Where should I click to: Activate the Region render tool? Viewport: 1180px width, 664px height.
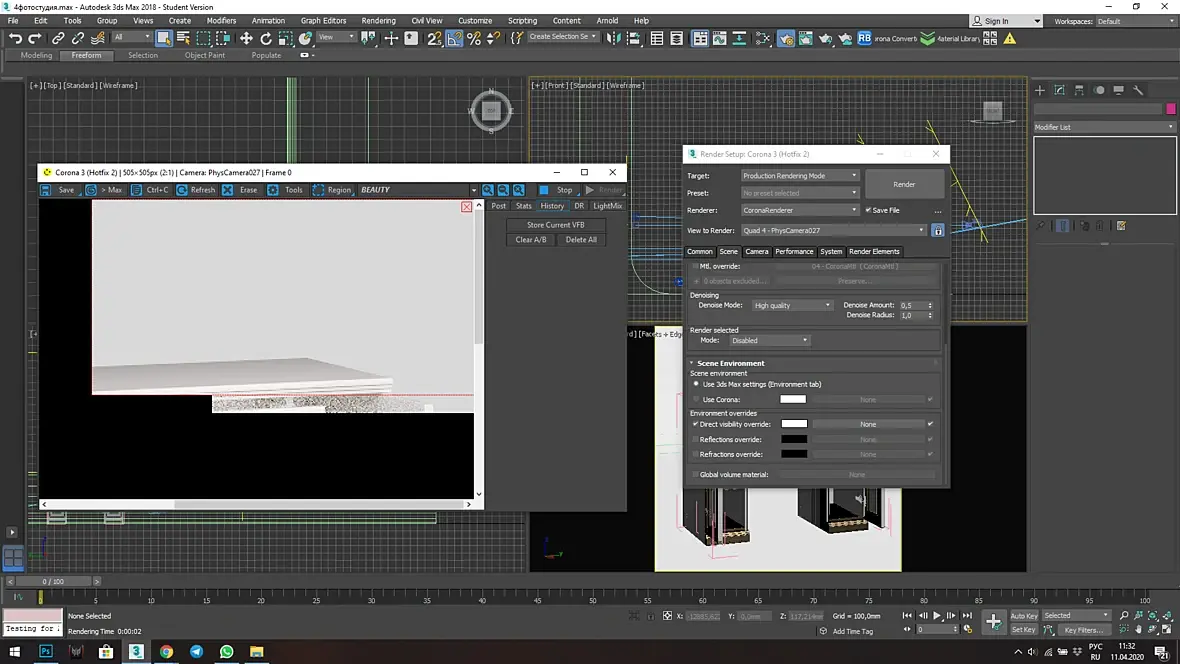point(332,190)
